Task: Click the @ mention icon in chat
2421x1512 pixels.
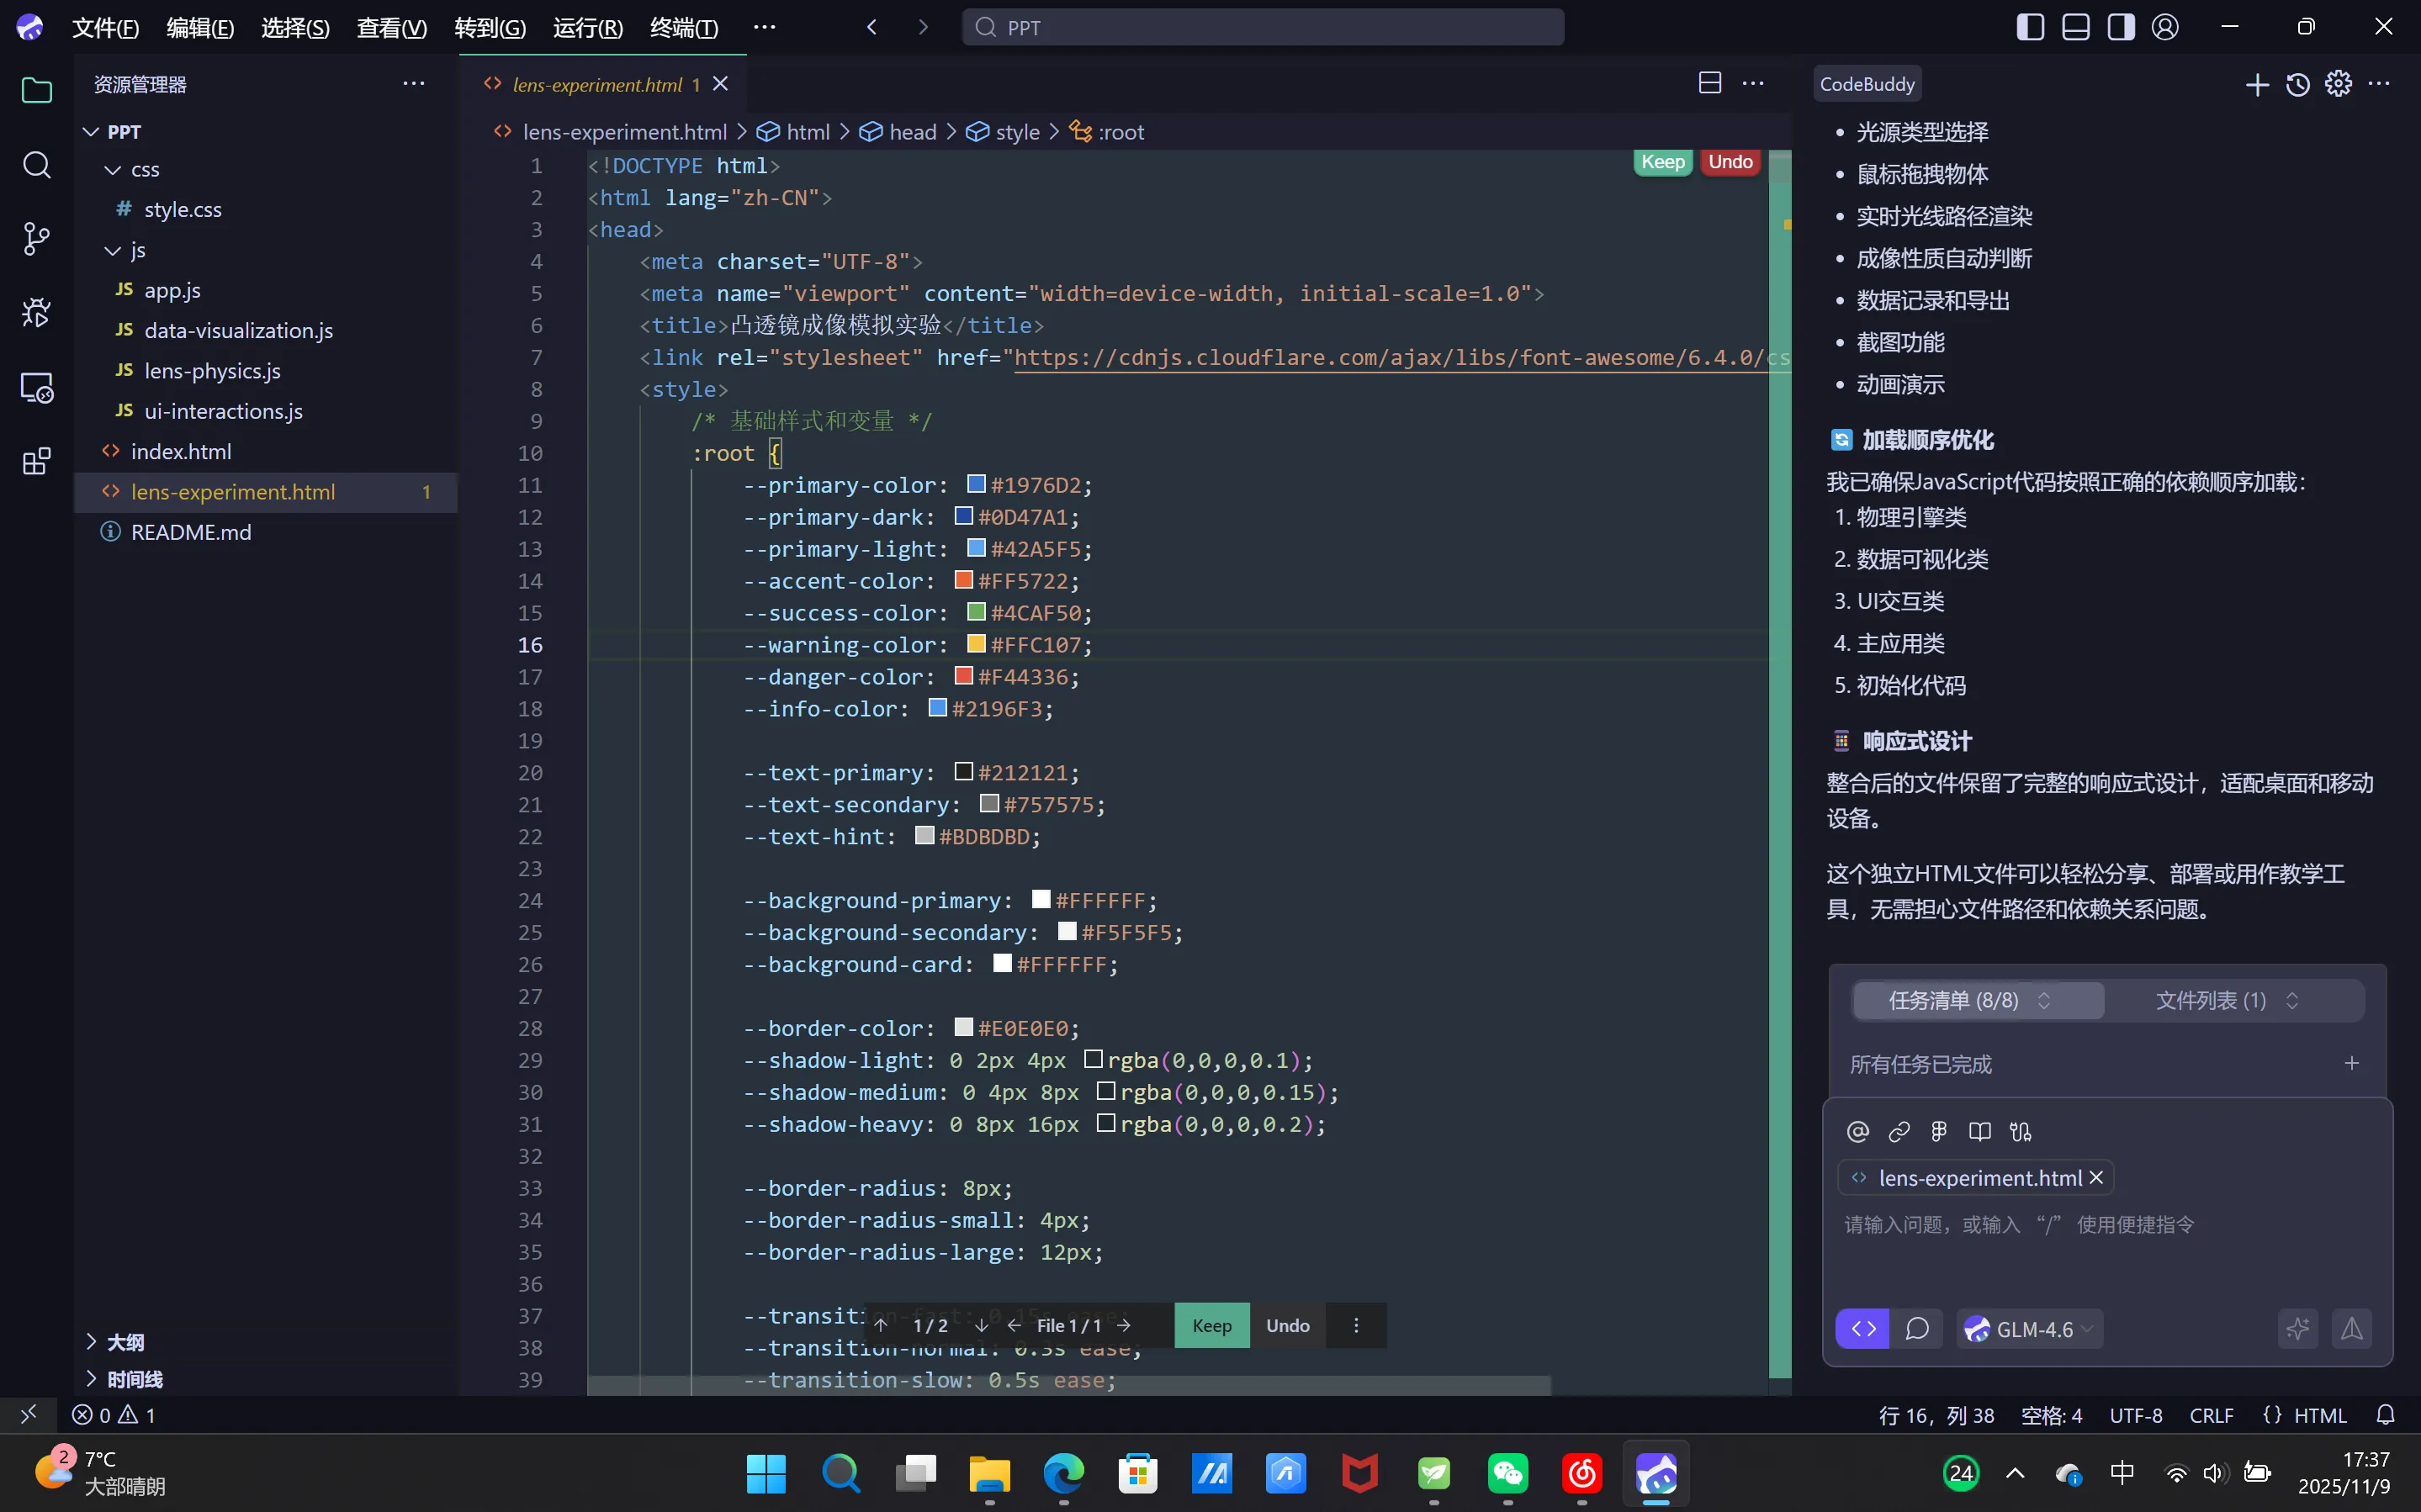Action: click(x=1858, y=1131)
